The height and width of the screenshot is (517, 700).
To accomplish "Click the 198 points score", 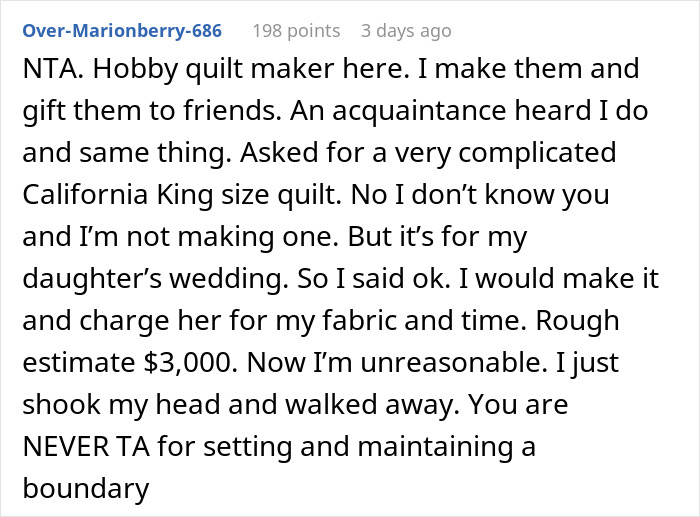I will (295, 31).
